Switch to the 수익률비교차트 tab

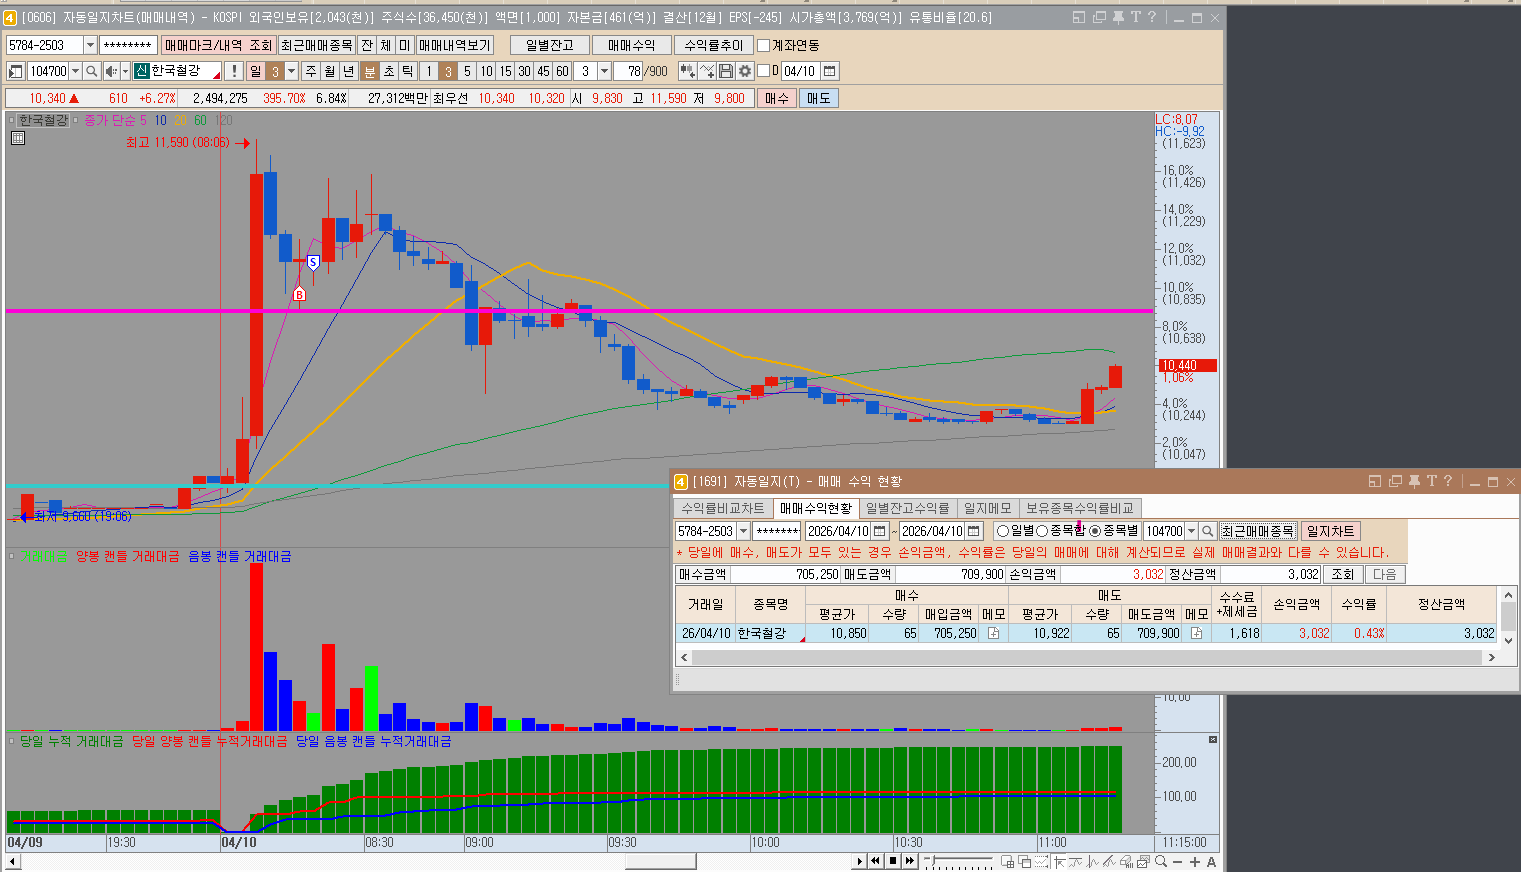click(723, 508)
